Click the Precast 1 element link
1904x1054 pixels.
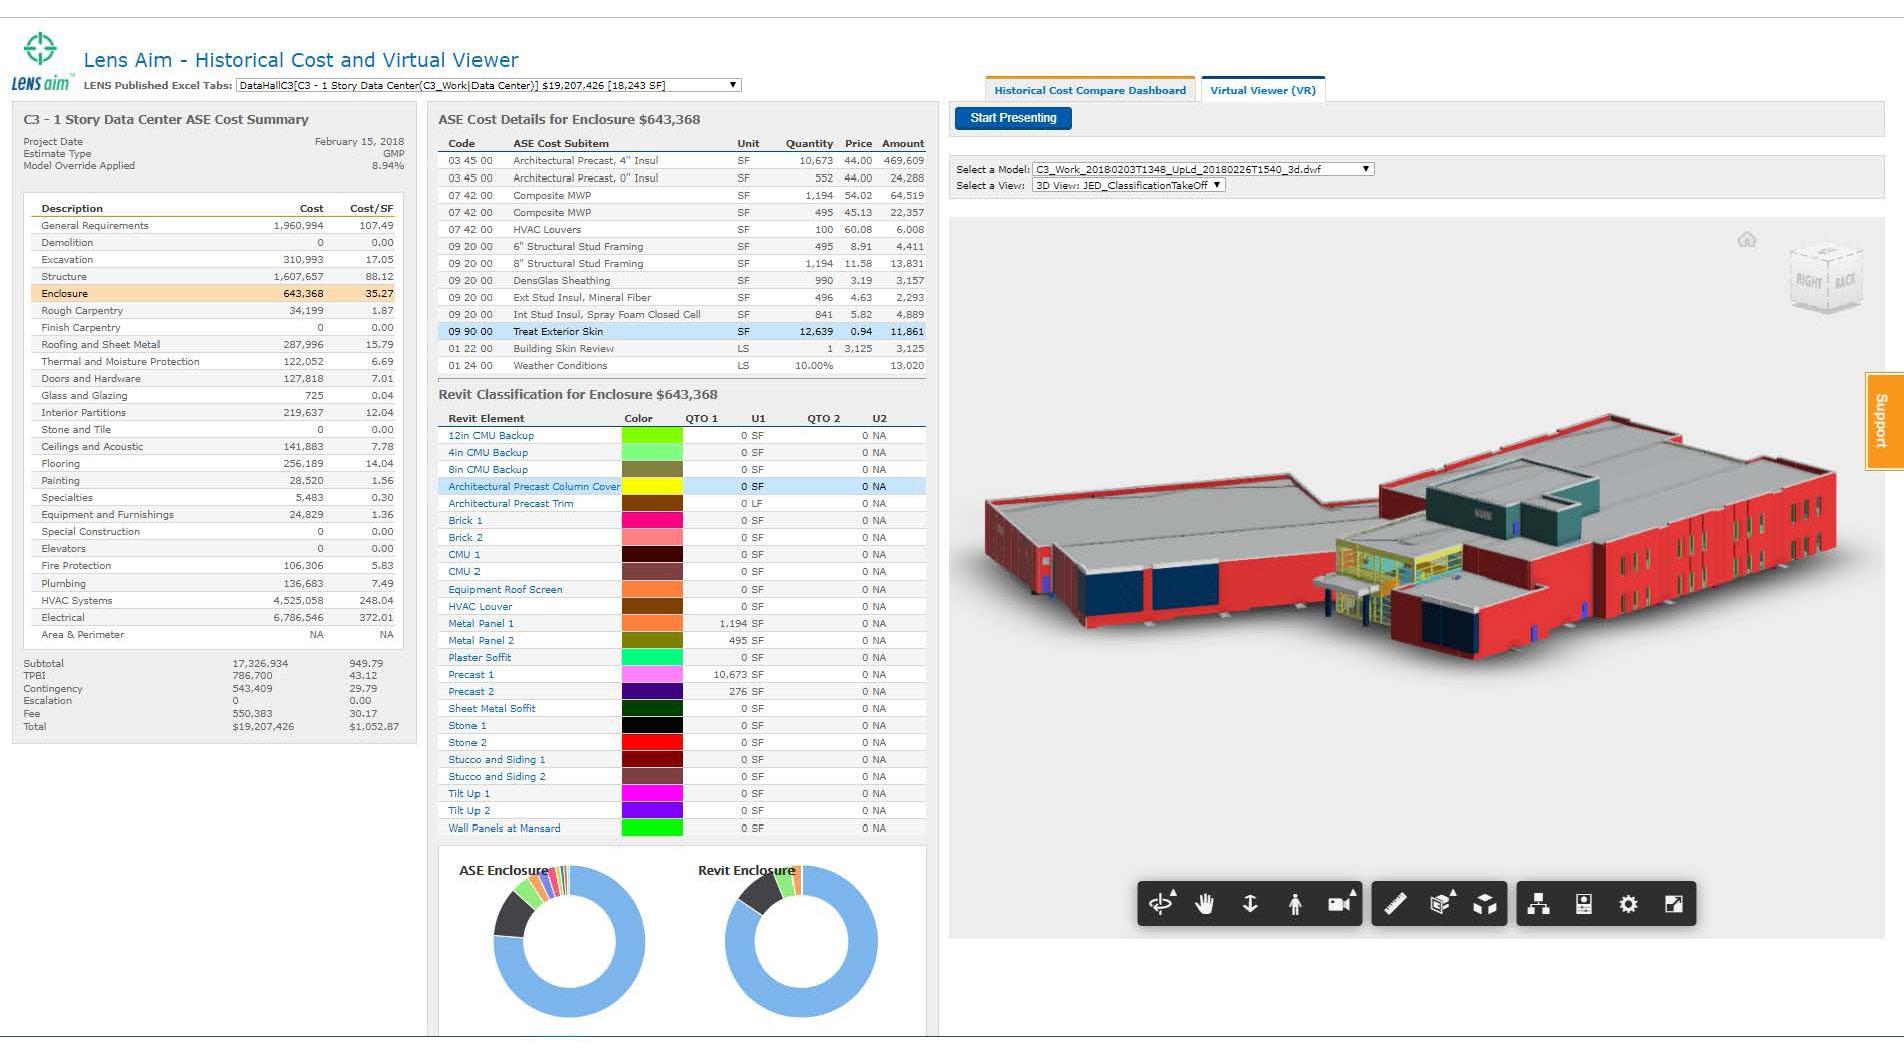(471, 675)
